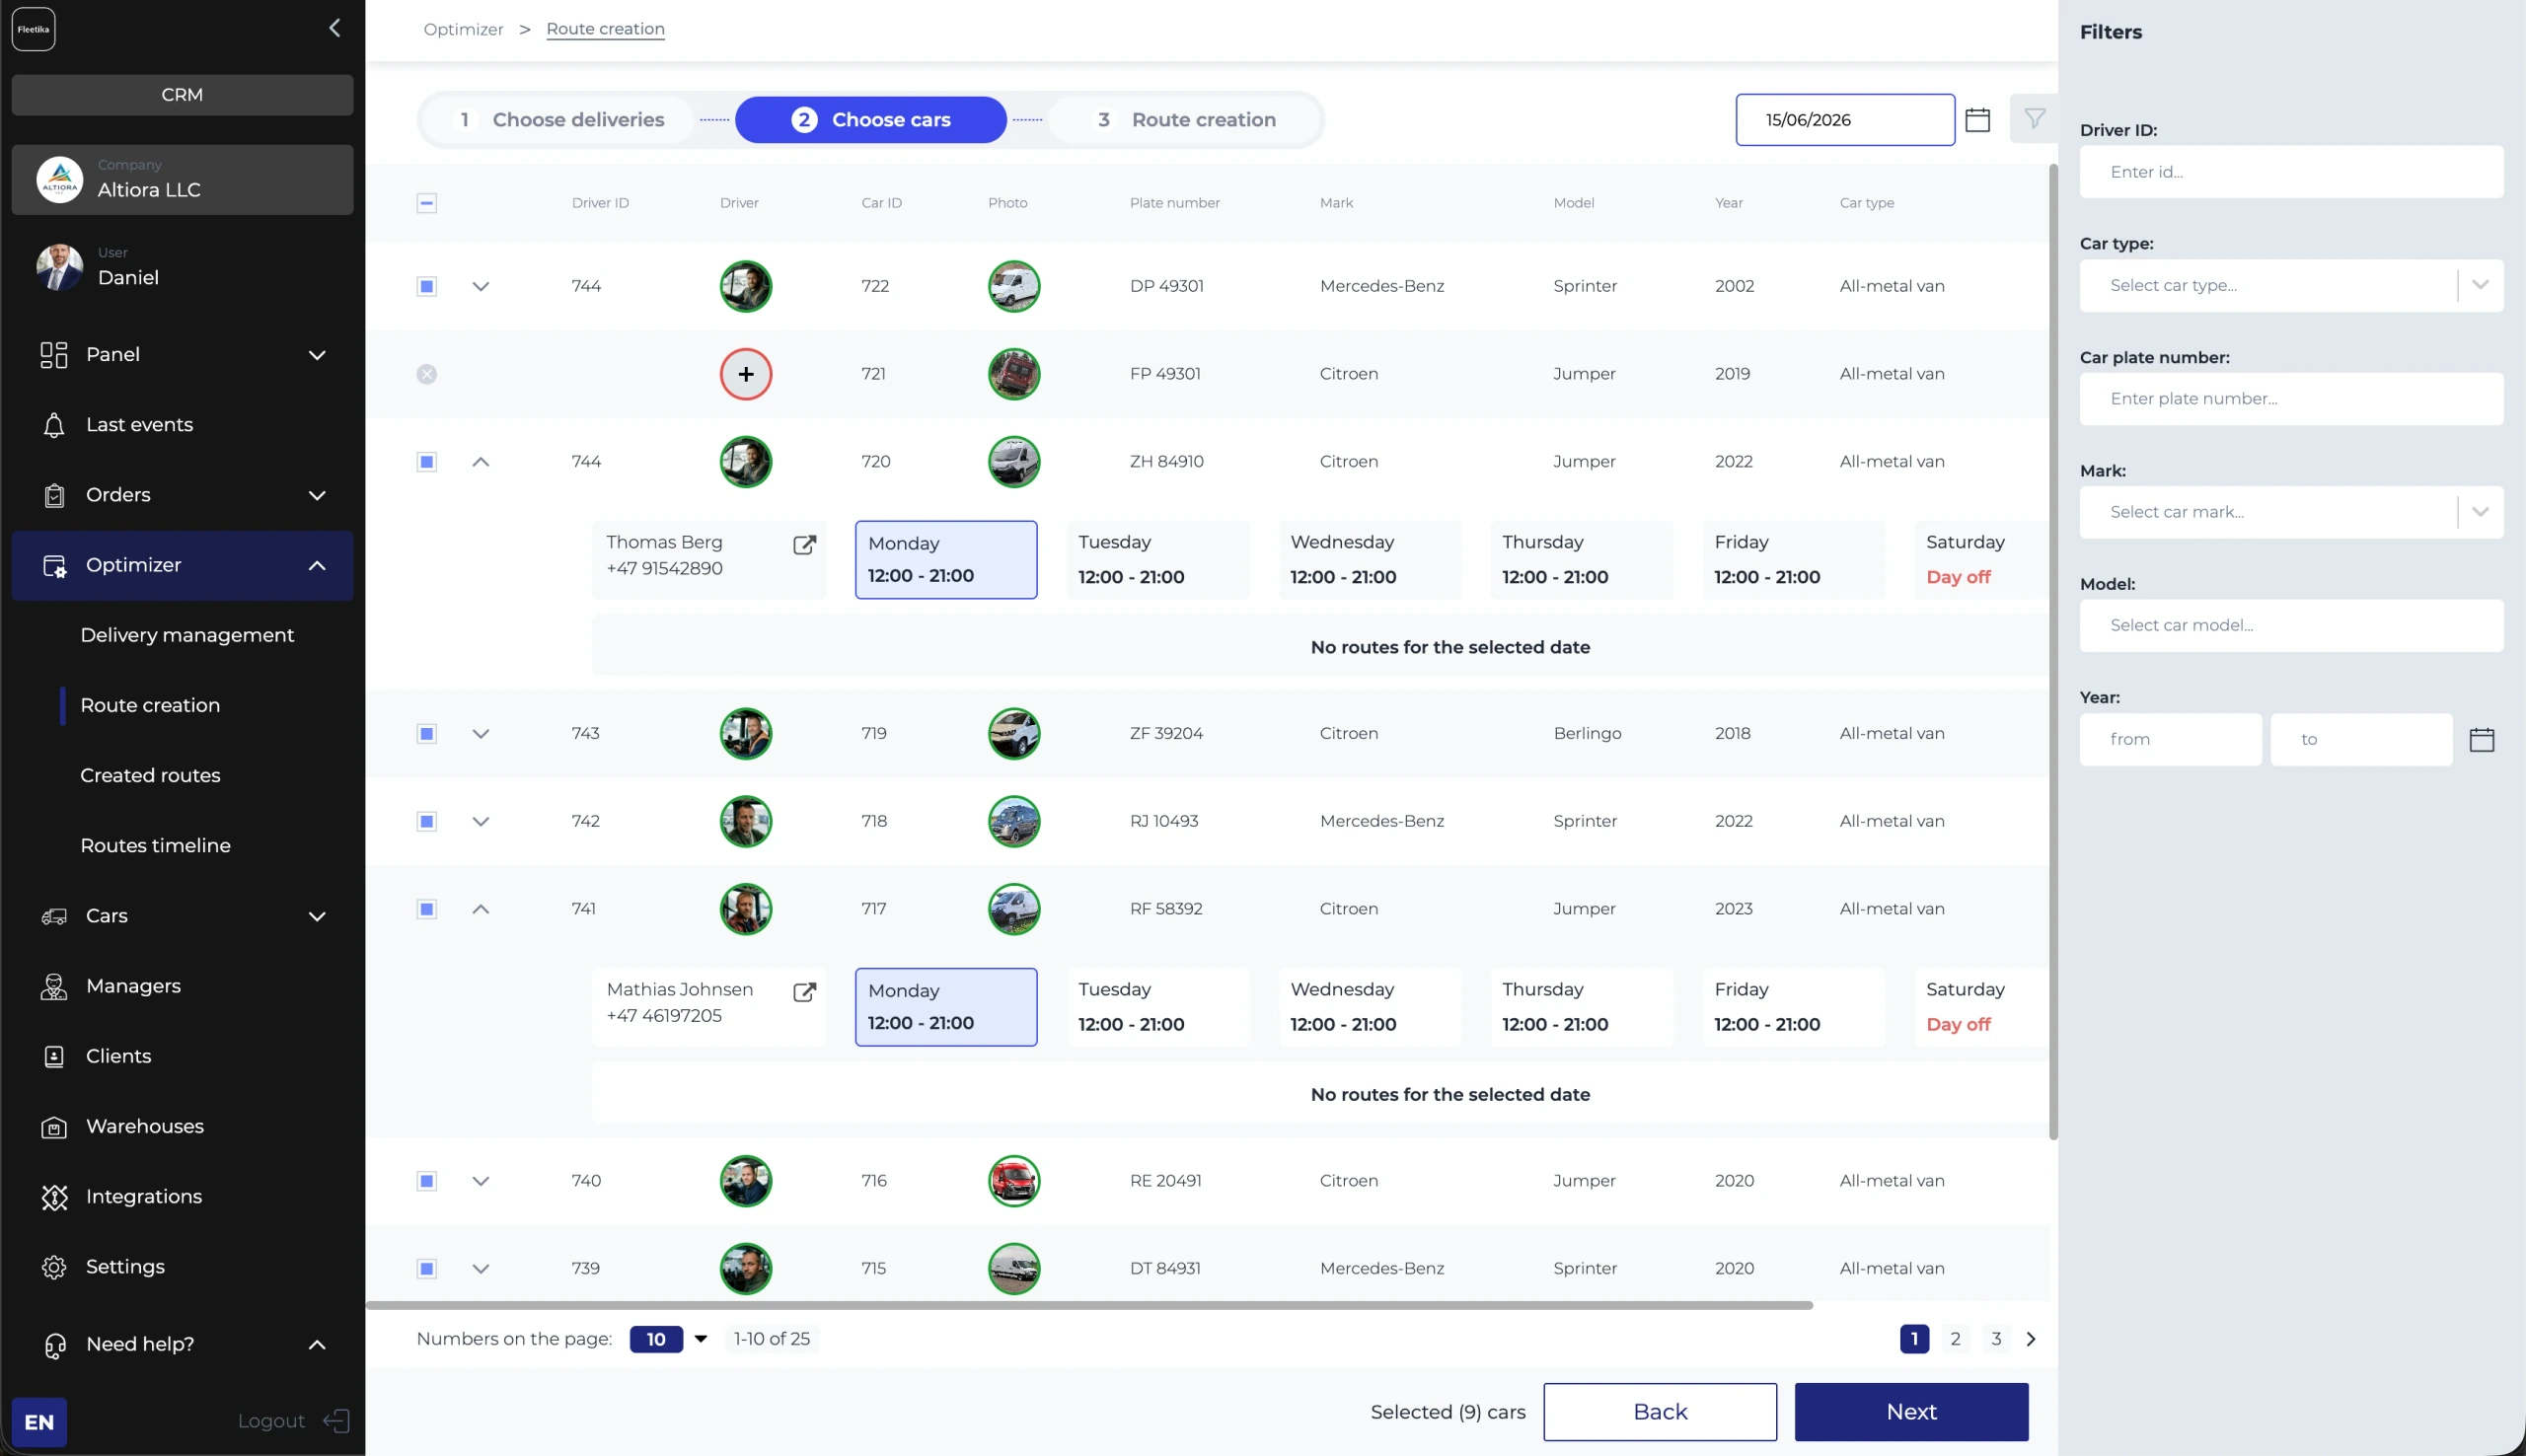Open Delivery management in sidebar
This screenshot has height=1456, width=2526.
(x=187, y=635)
